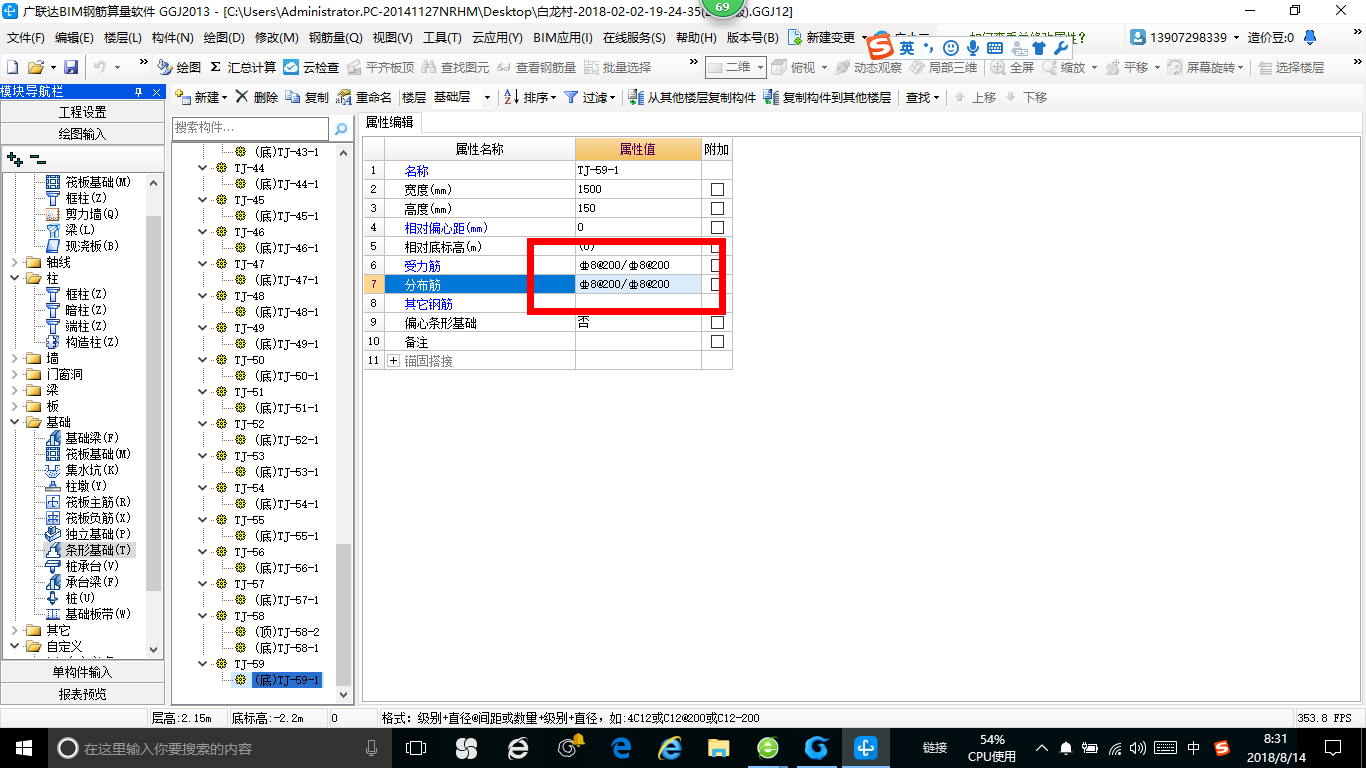Click component list vertical scrollbar

344,615
